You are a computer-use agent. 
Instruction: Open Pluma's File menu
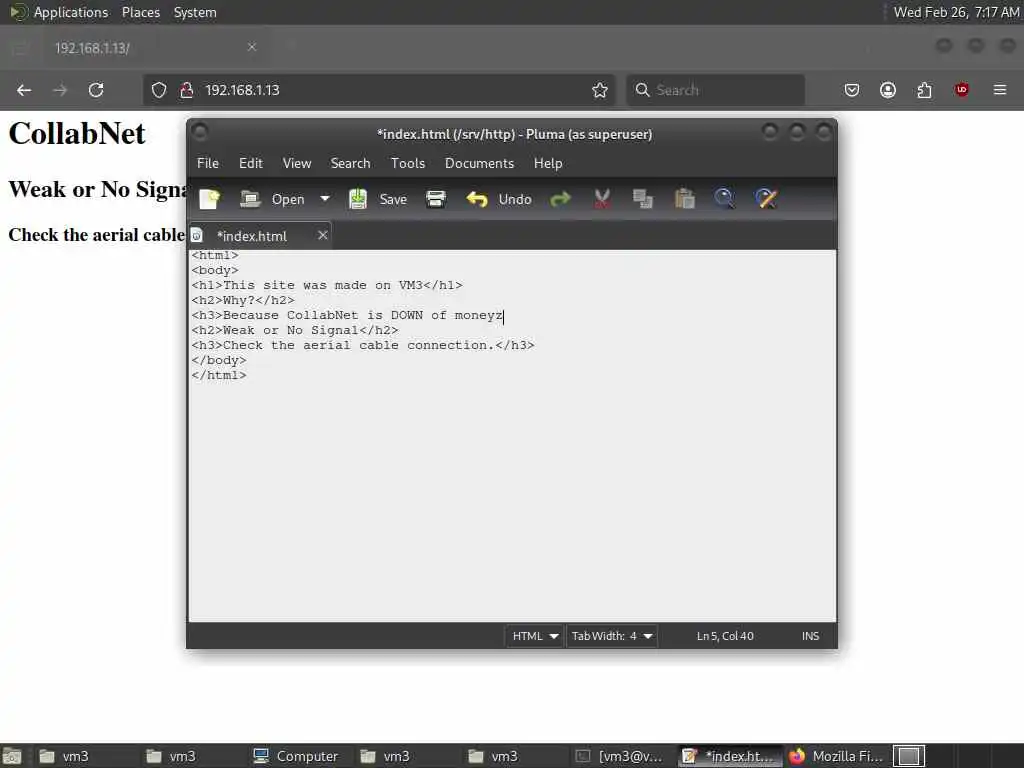click(x=208, y=163)
